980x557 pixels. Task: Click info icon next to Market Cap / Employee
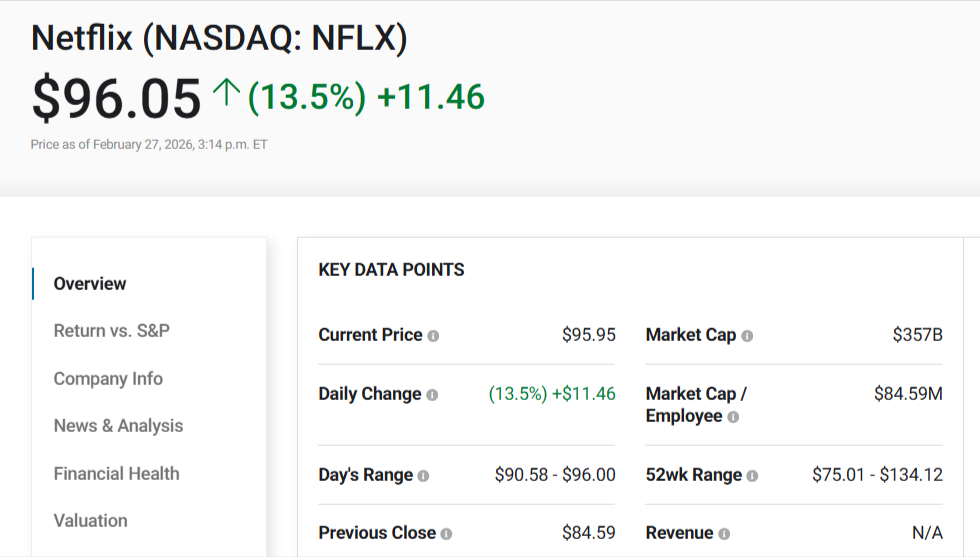click(733, 417)
